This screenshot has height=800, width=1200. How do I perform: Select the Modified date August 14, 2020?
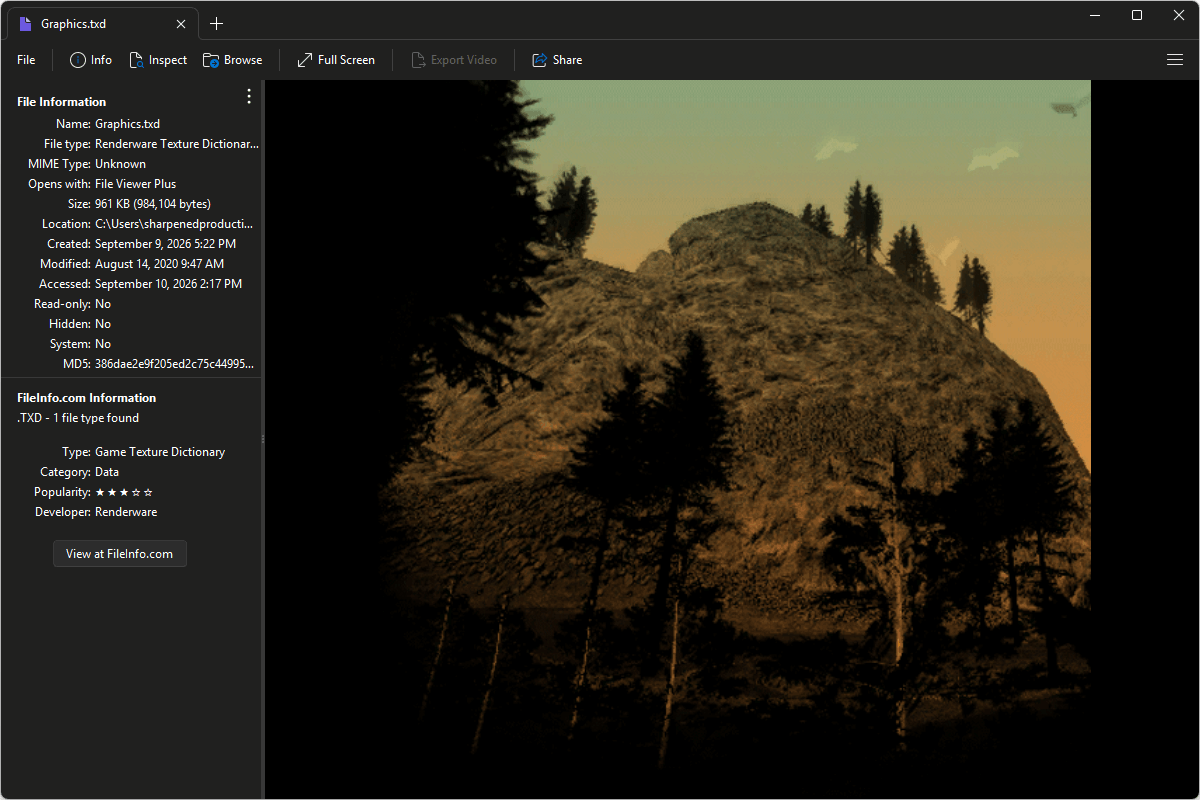159,264
